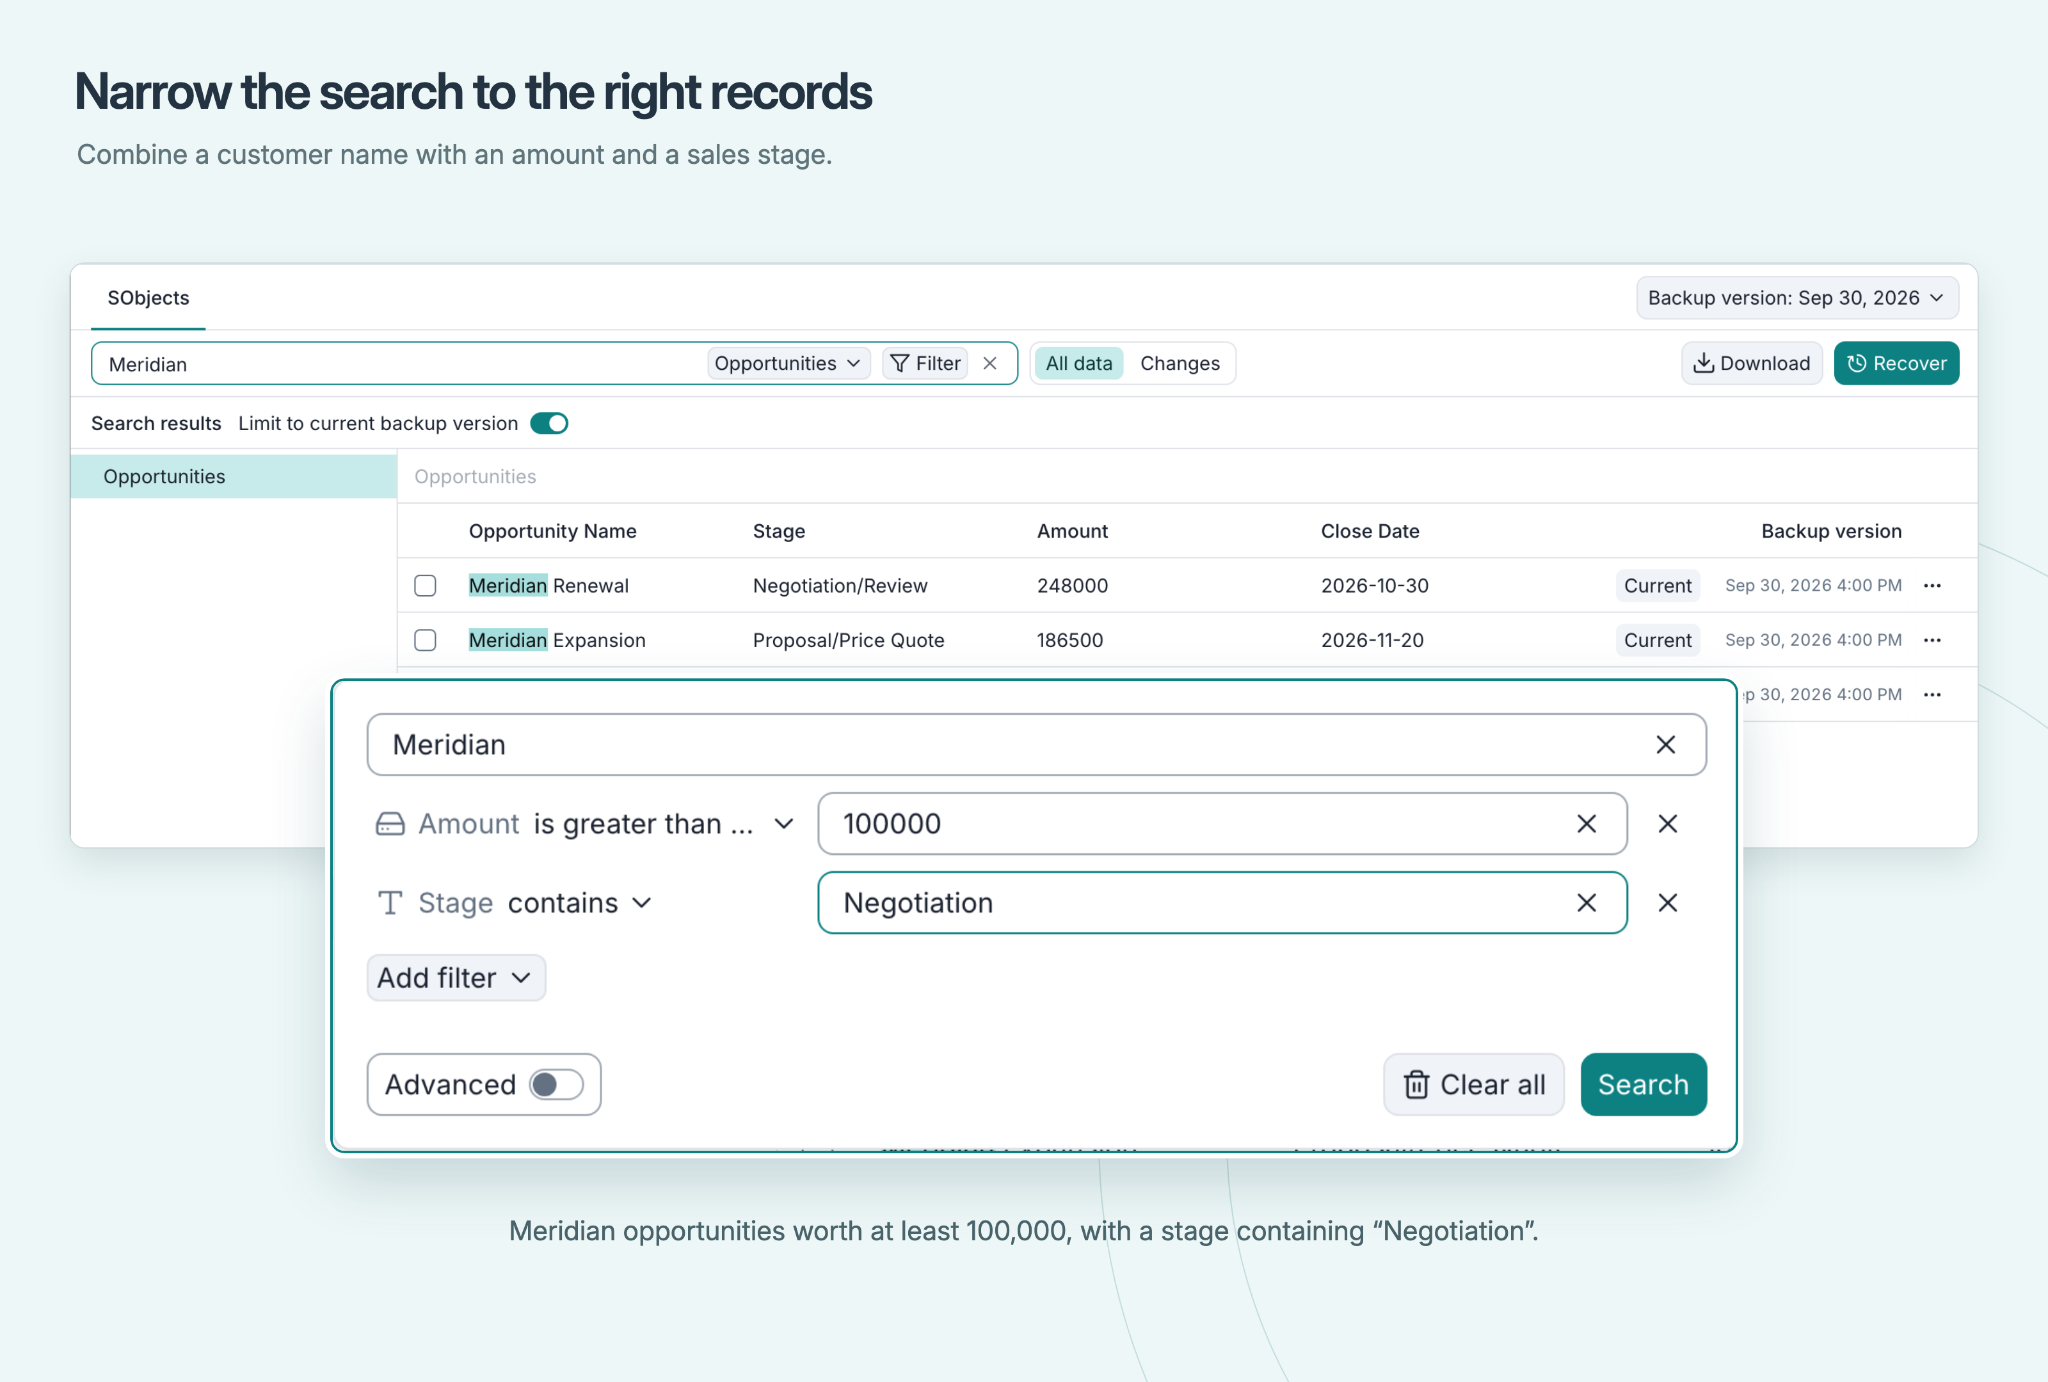Click Current badge on Meridian Renewal row
Screen dimensions: 2048x1382
[x=1657, y=586]
